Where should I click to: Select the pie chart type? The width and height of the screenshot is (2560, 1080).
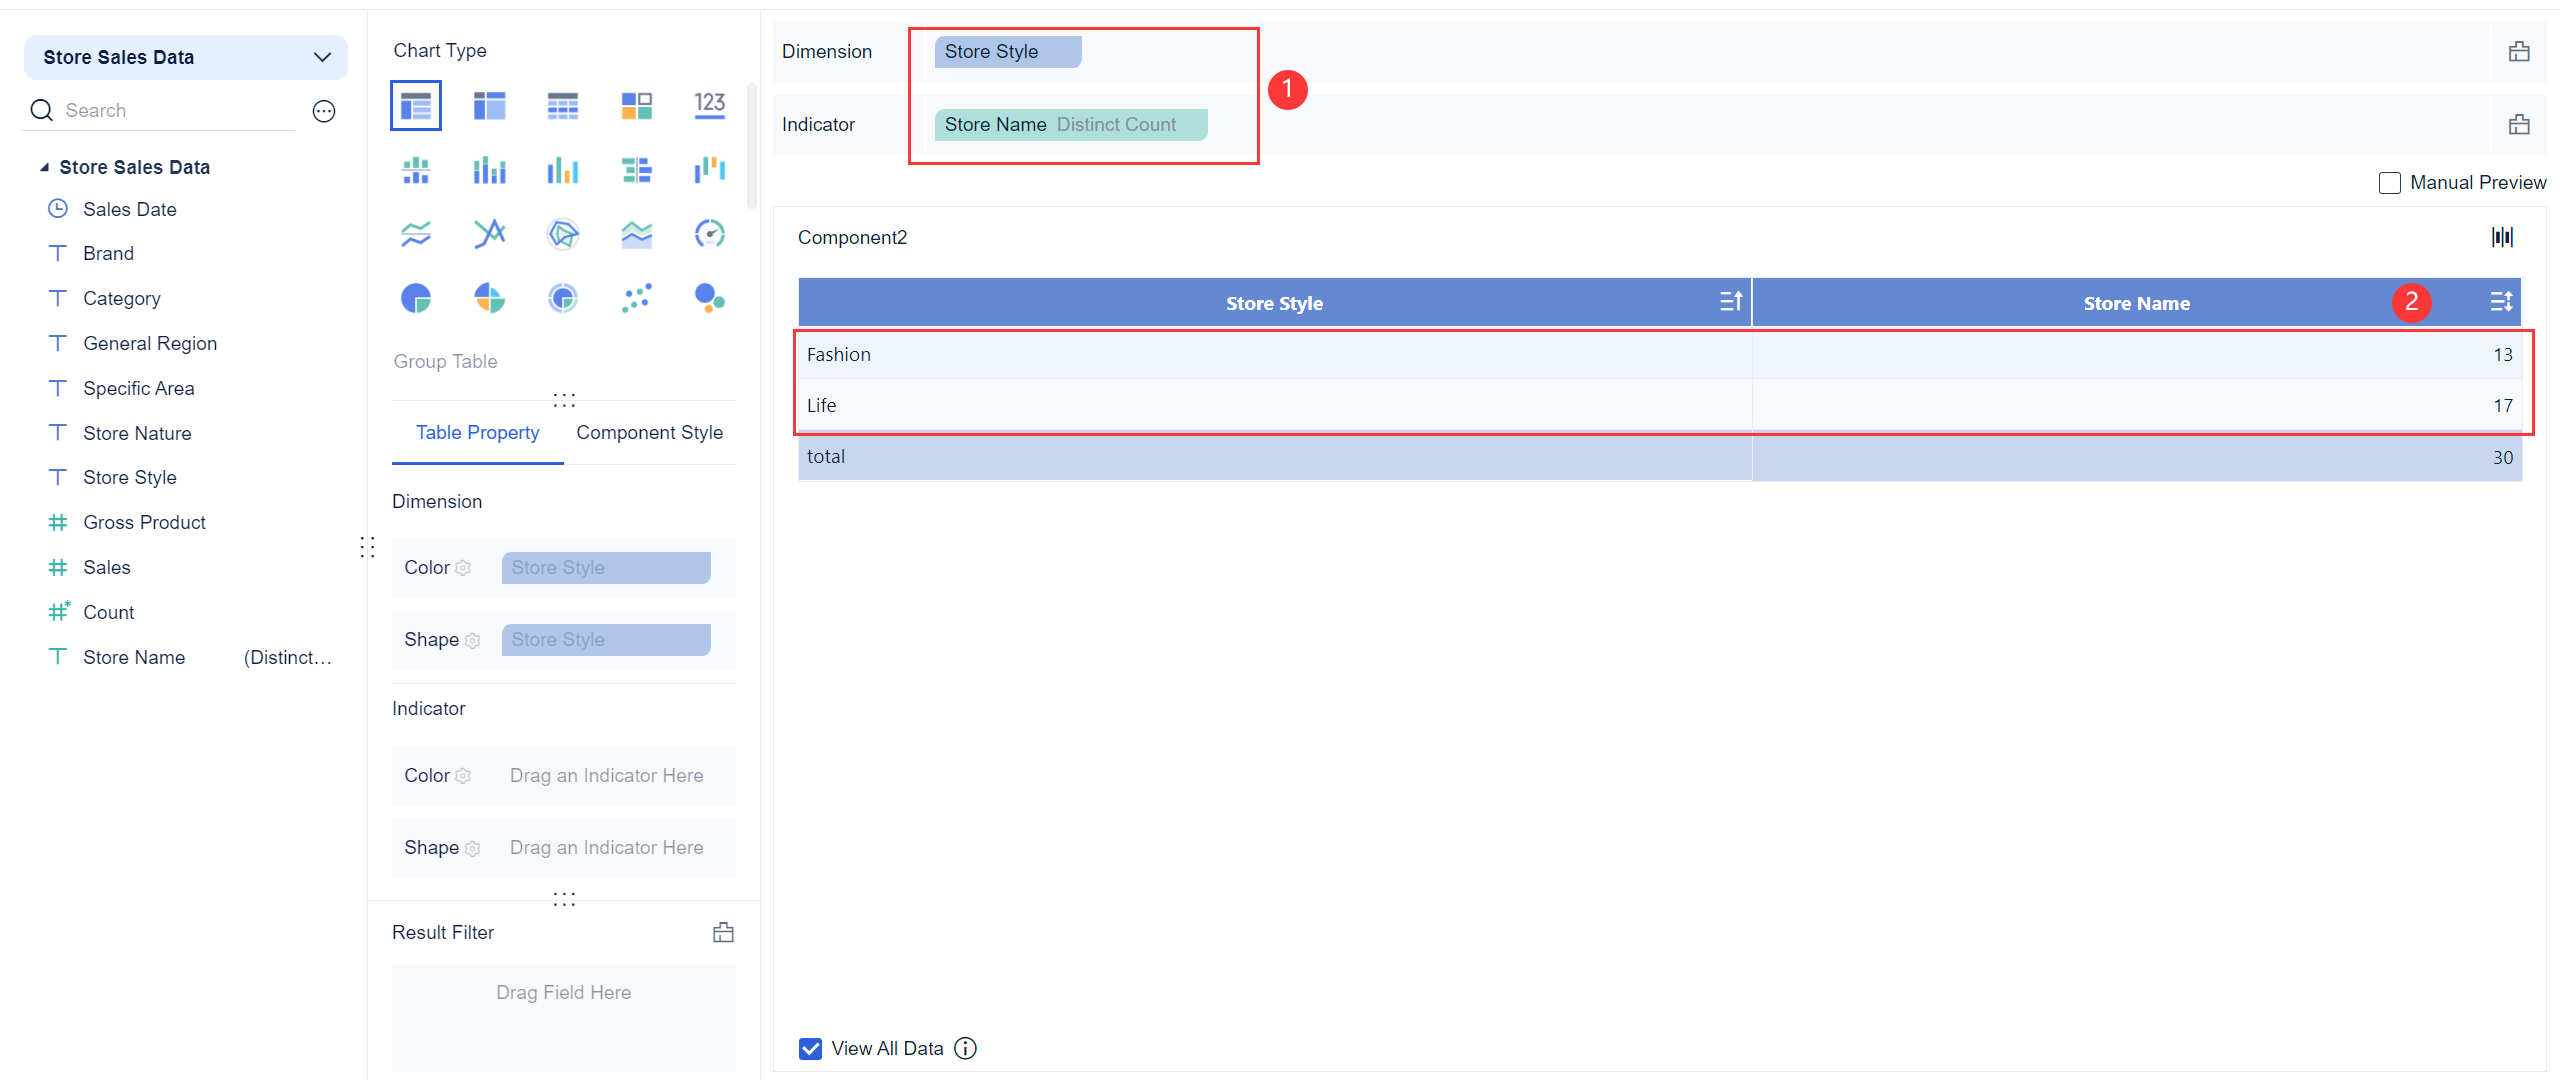tap(416, 297)
